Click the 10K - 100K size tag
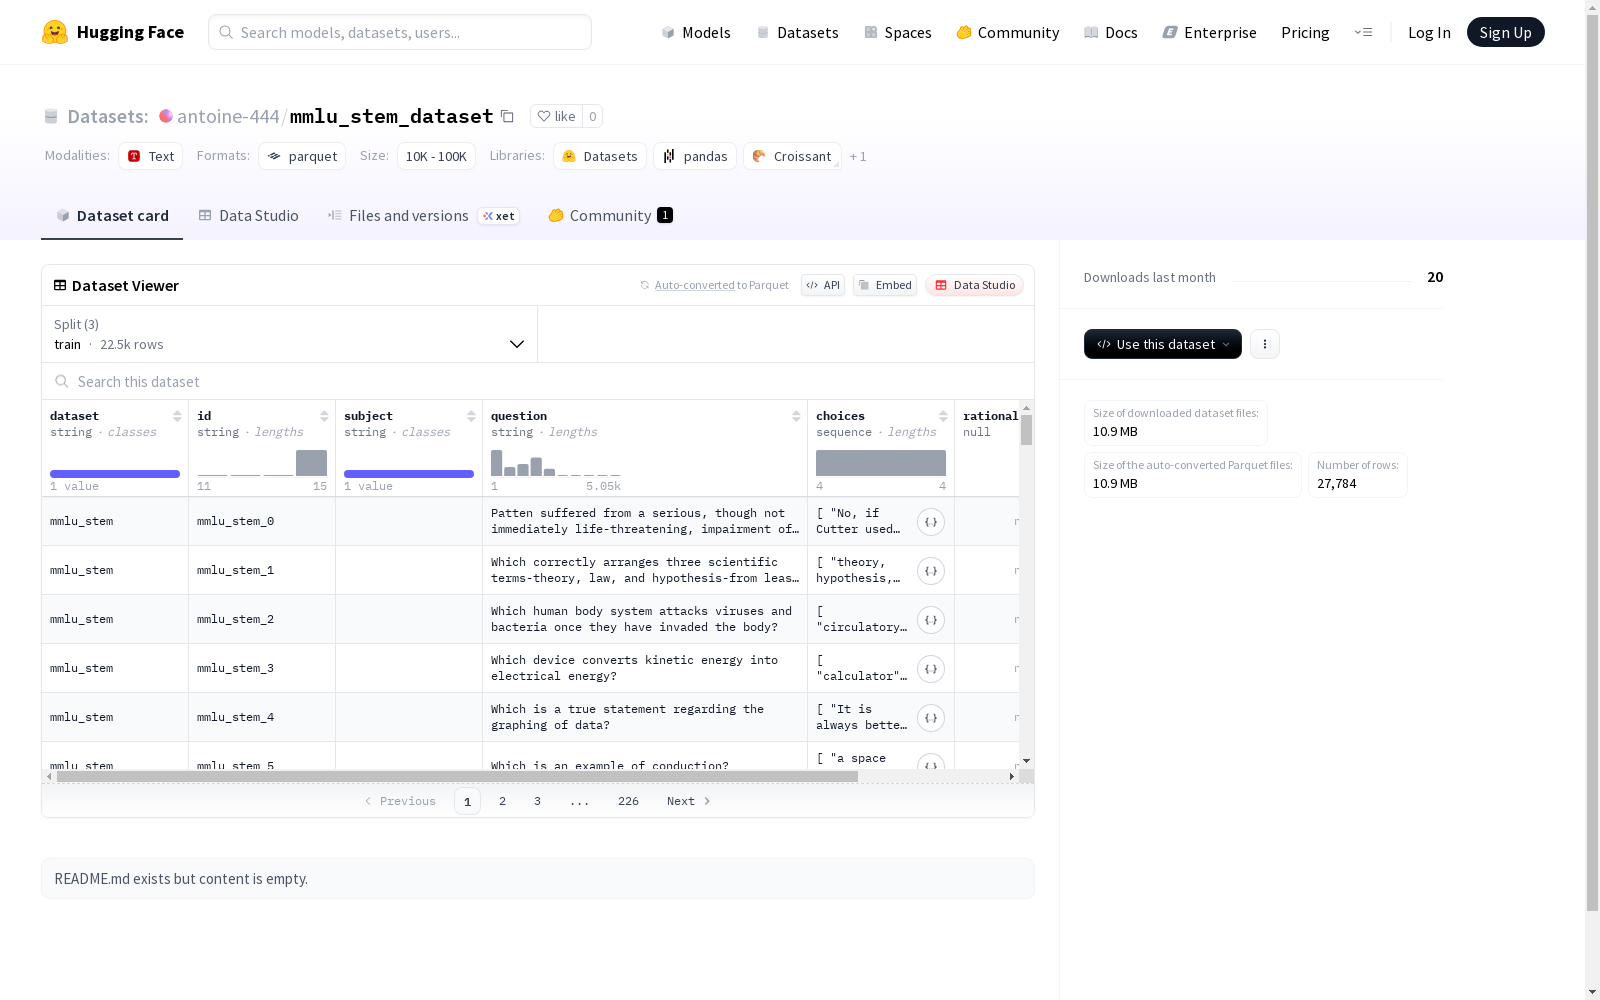Viewport: 1600px width, 1000px height. 436,156
